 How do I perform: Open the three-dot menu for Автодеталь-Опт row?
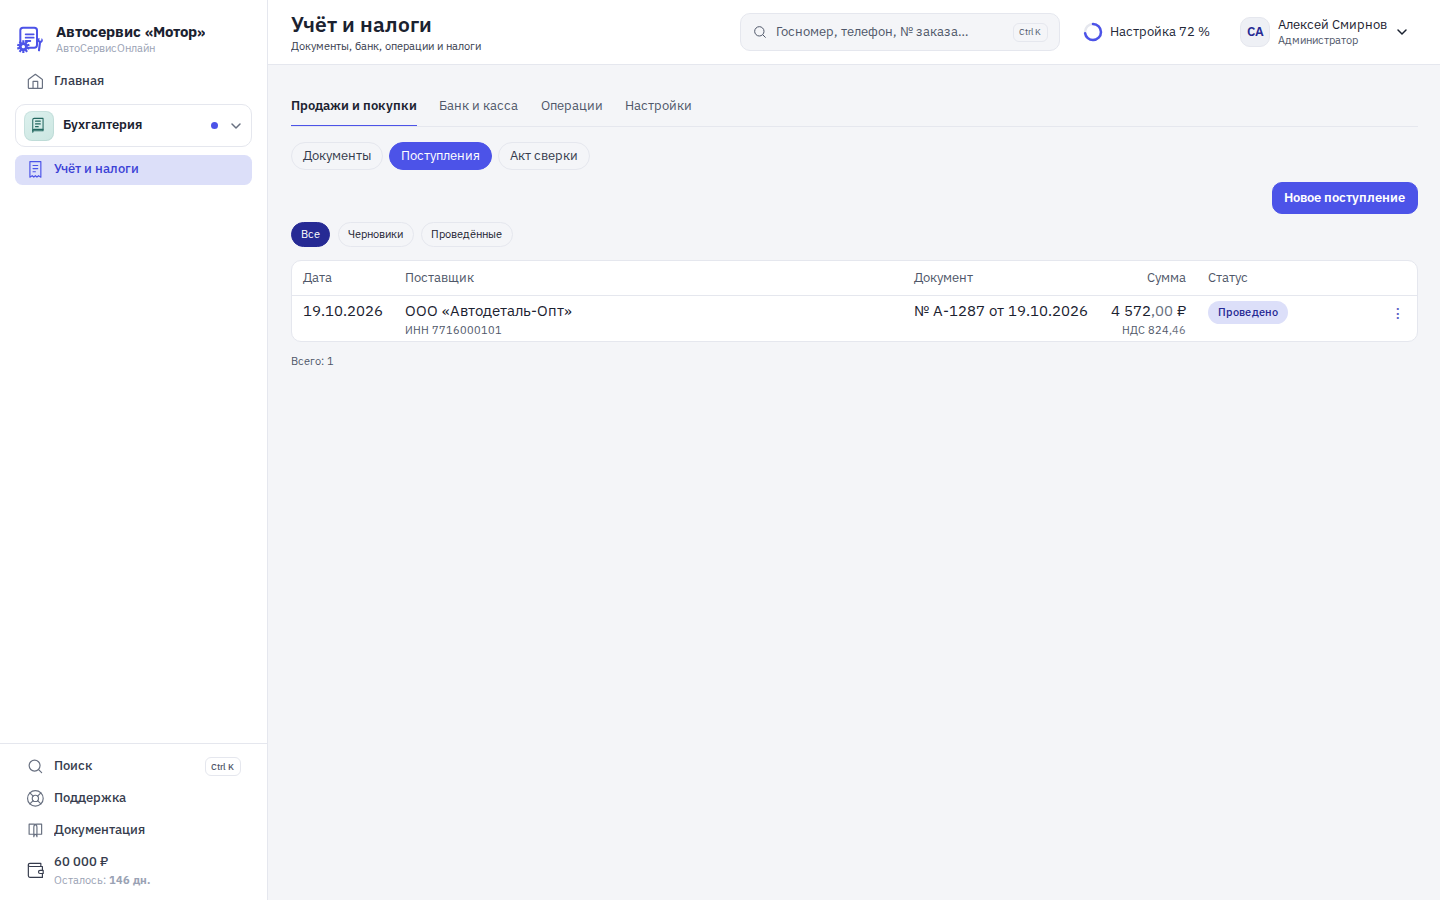tap(1397, 313)
